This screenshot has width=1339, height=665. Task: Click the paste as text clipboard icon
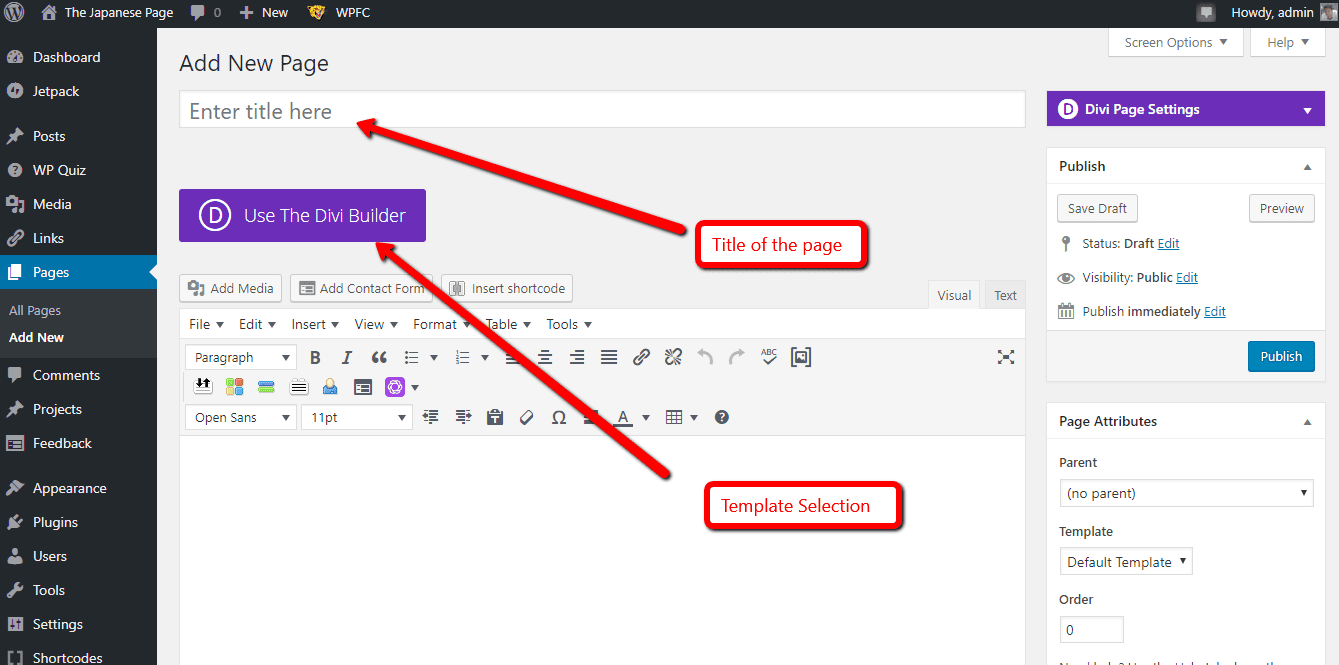pos(495,417)
